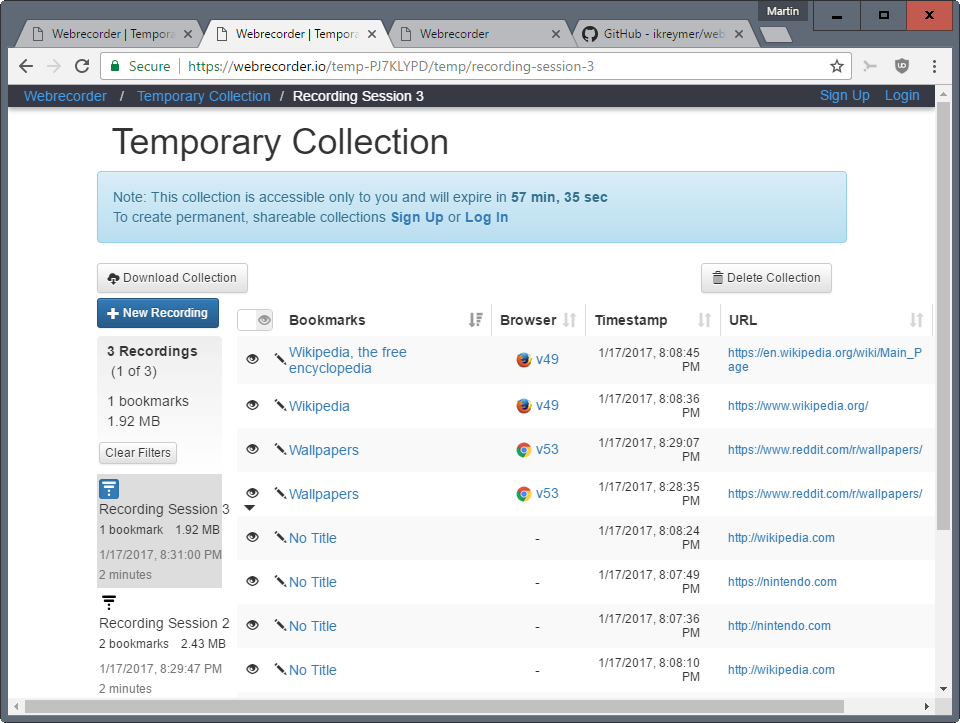
Task: Hide the Wallpapers bookmark from 8:28:35 PM
Action: pos(252,493)
